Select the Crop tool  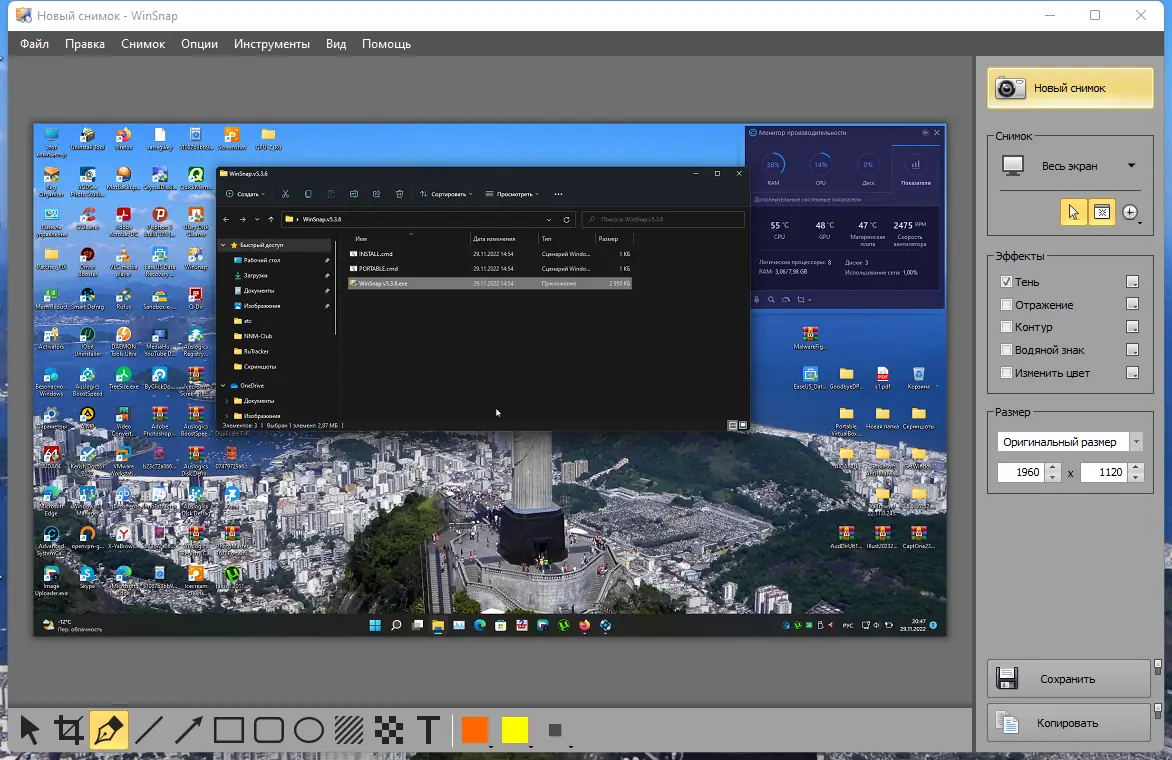[69, 730]
